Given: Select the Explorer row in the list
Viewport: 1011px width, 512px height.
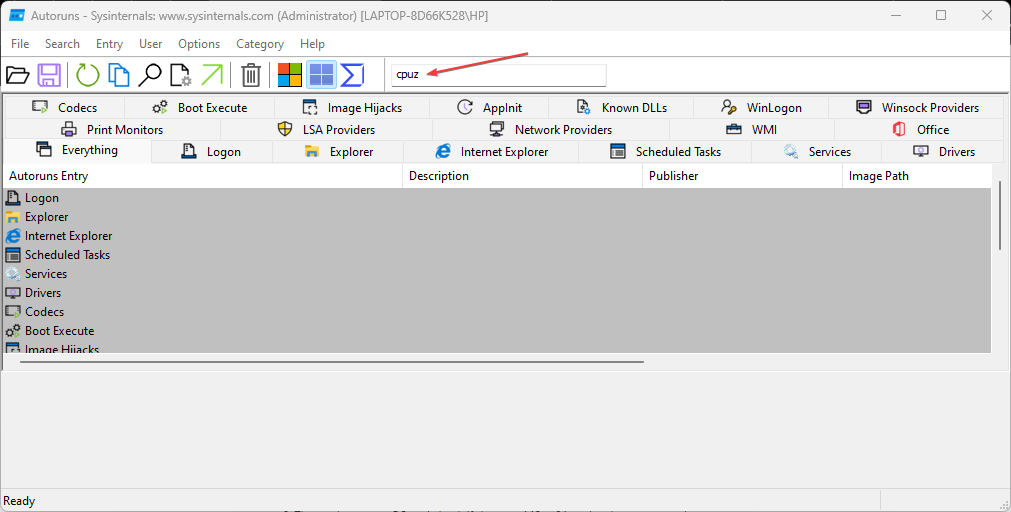Looking at the screenshot, I should click(x=497, y=217).
